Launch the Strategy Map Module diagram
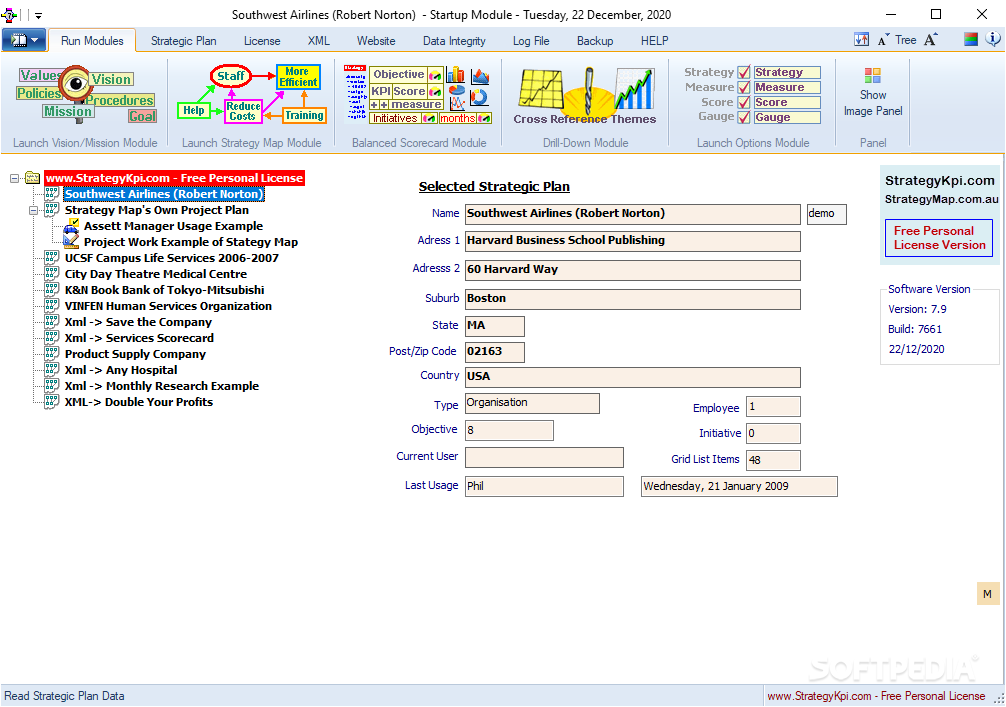 click(252, 95)
